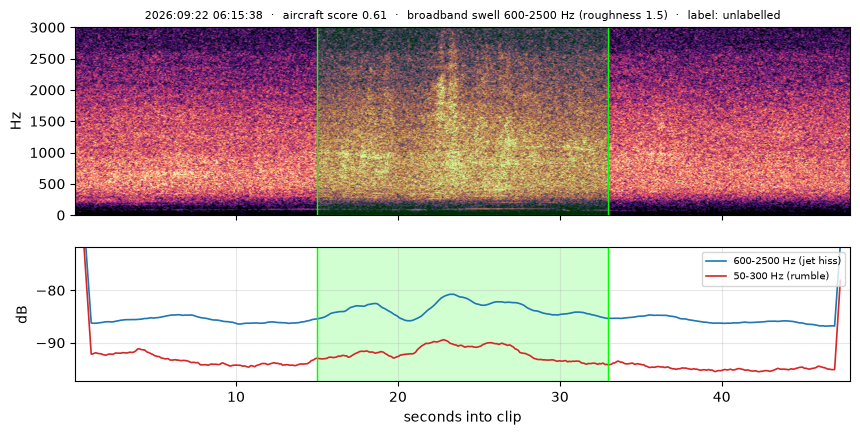Viewport: 860px width, 435px height.
Task: Click the 'Hz' y-axis label of spectrogram
Action: pyautogui.click(x=17, y=121)
